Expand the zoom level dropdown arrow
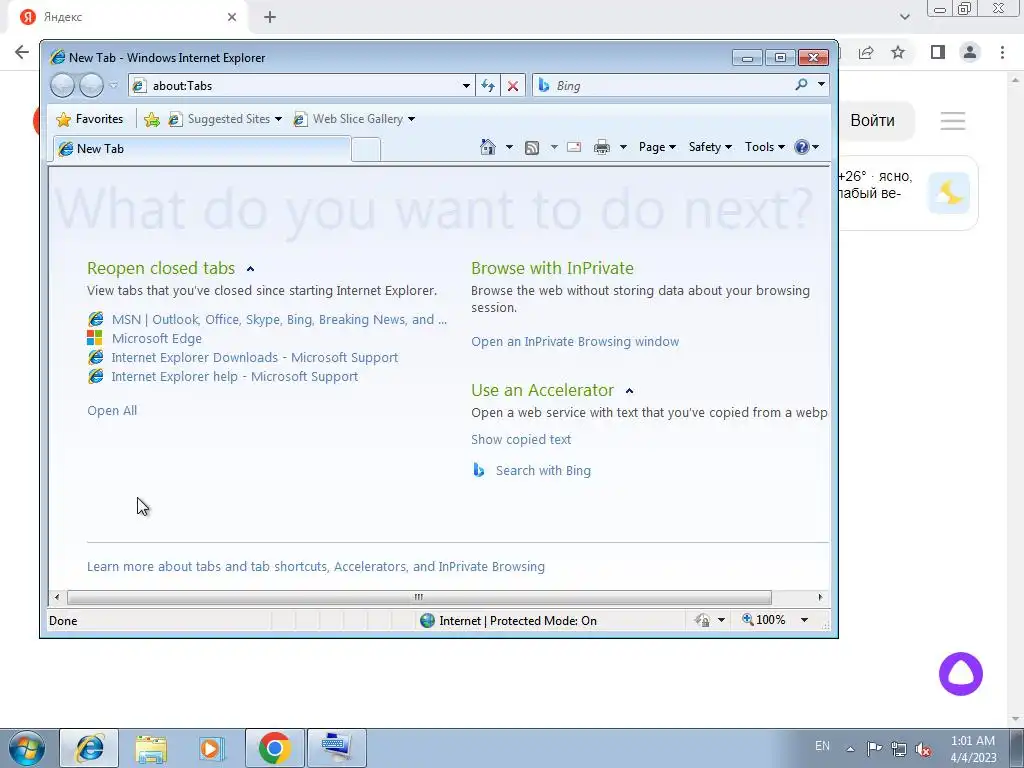 pyautogui.click(x=805, y=620)
